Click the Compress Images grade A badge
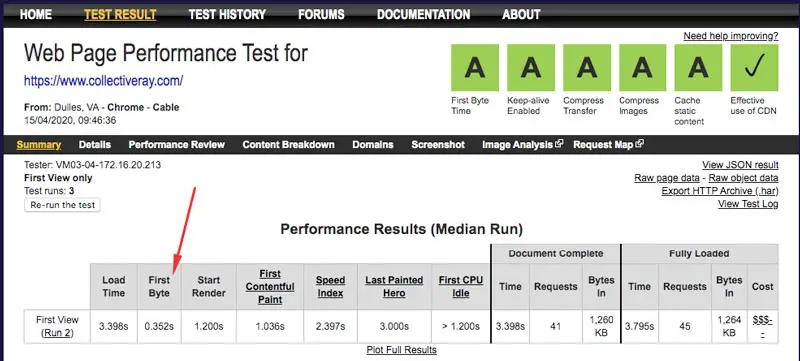The width and height of the screenshot is (800, 361). pyautogui.click(x=642, y=67)
